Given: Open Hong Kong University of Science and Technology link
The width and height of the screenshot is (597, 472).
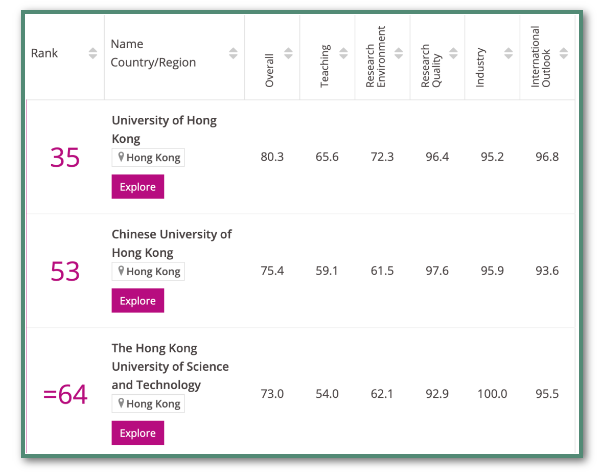Looking at the screenshot, I should pos(170,367).
